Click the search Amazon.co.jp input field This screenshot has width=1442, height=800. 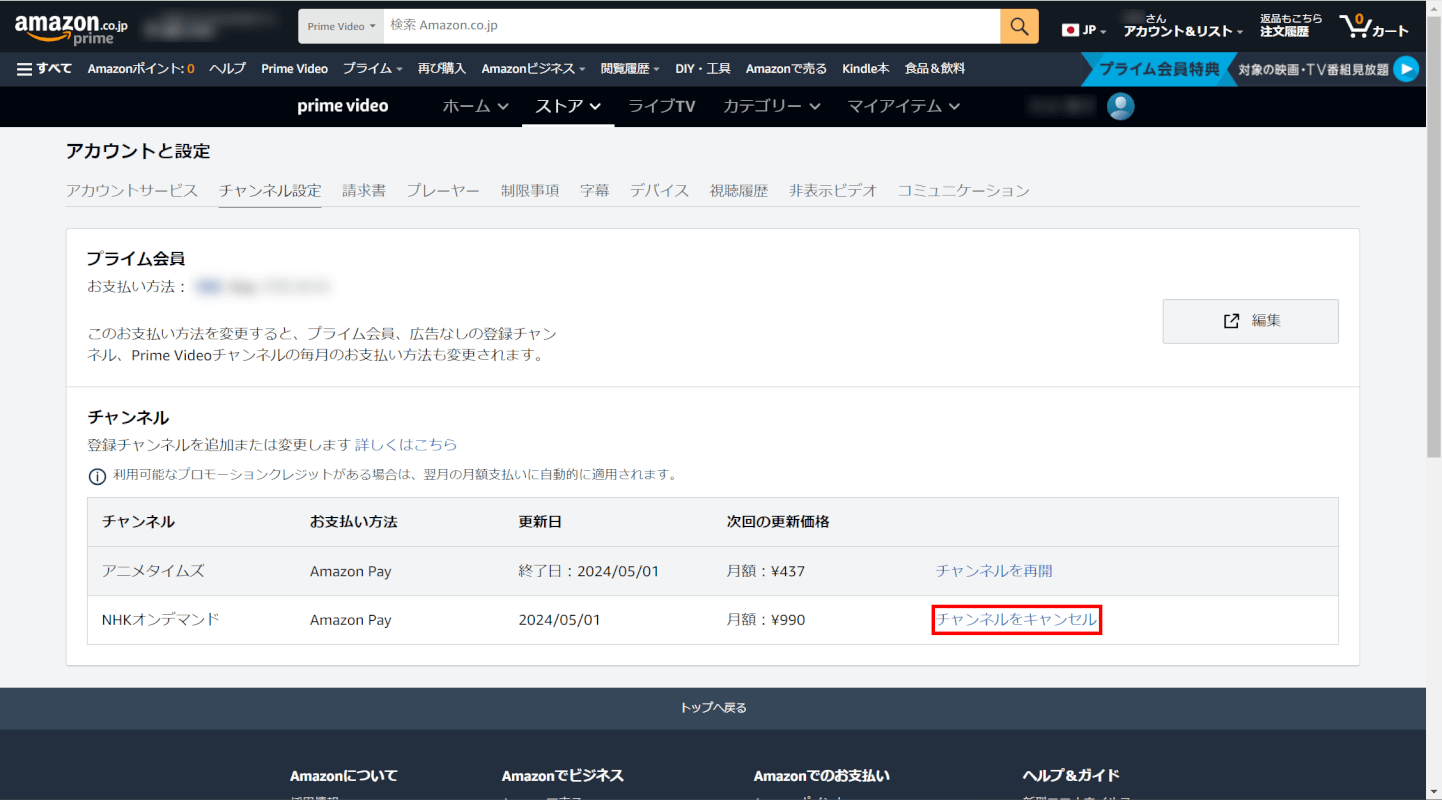pos(692,26)
